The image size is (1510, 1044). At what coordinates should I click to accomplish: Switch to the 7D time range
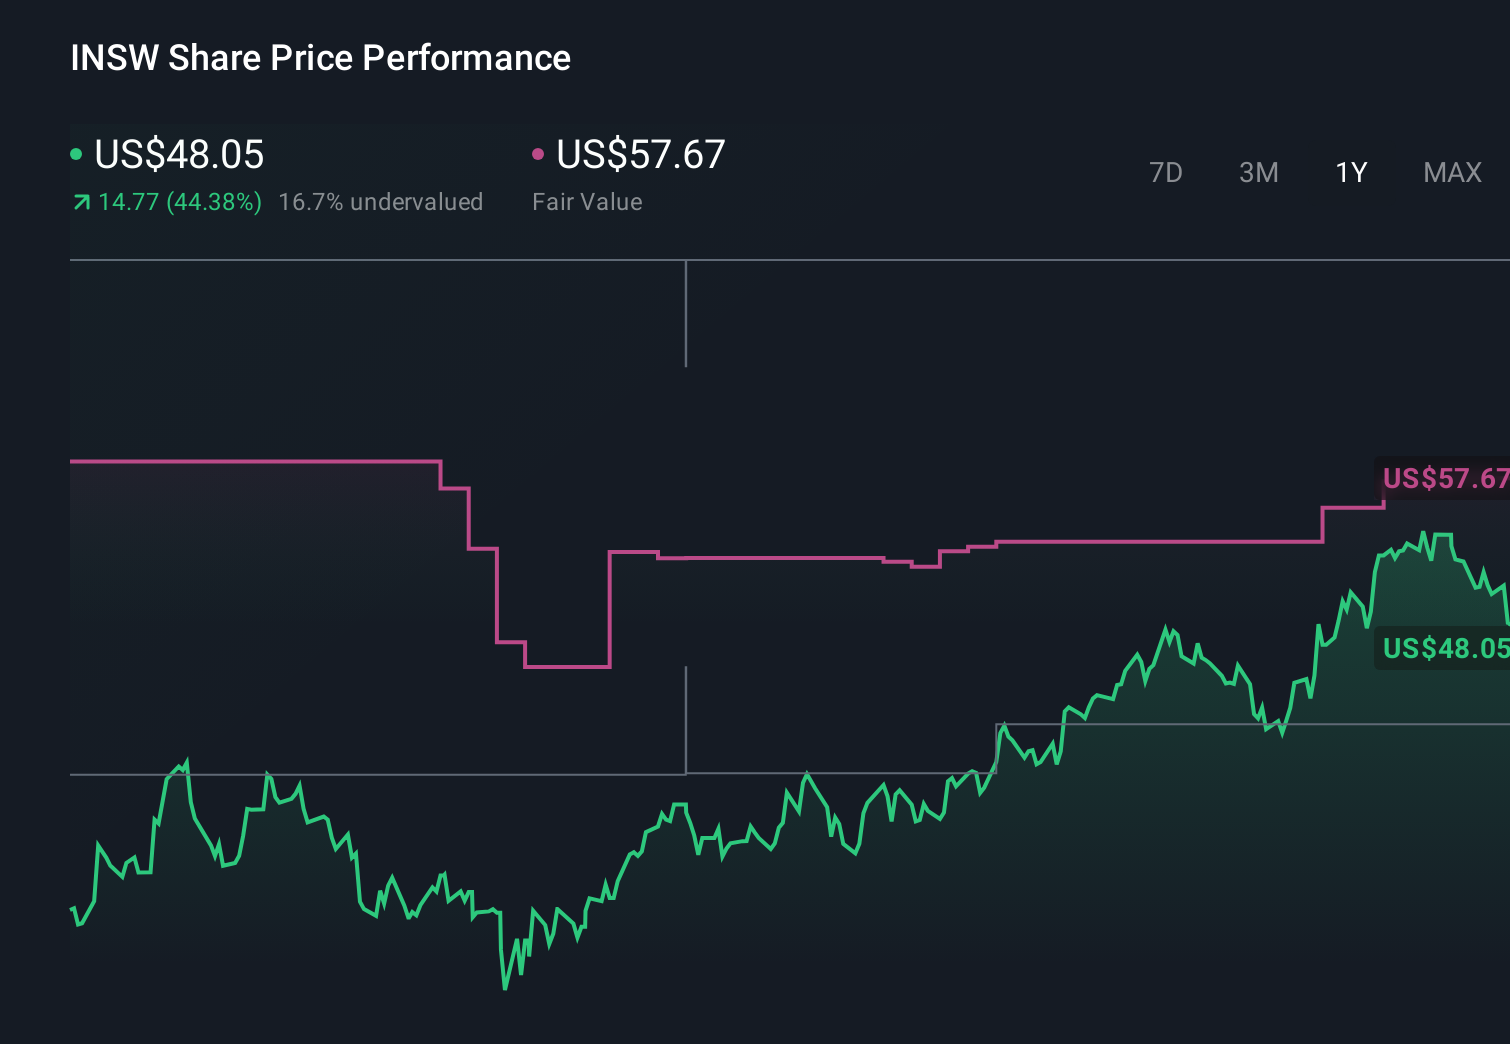pos(1166,172)
